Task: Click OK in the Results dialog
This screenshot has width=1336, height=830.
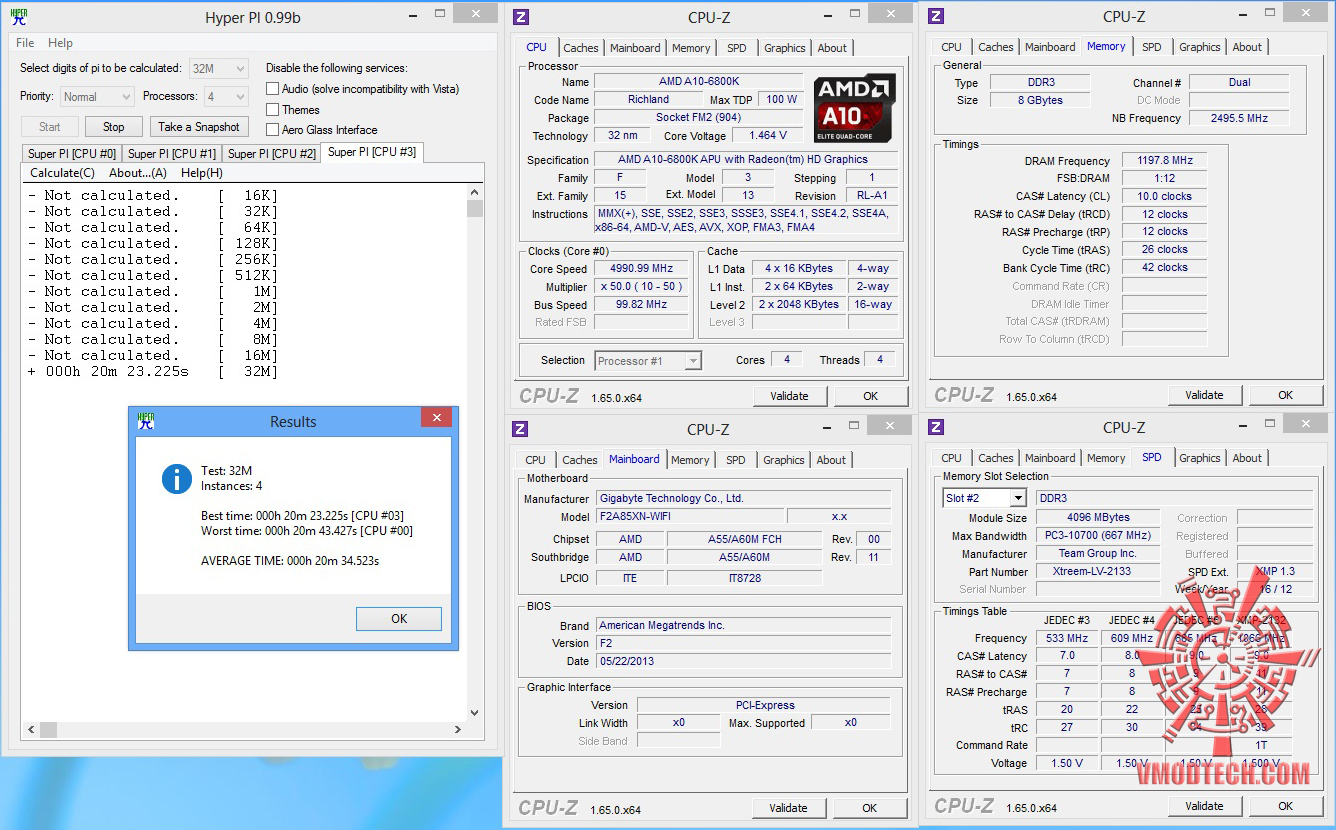Action: pyautogui.click(x=399, y=619)
